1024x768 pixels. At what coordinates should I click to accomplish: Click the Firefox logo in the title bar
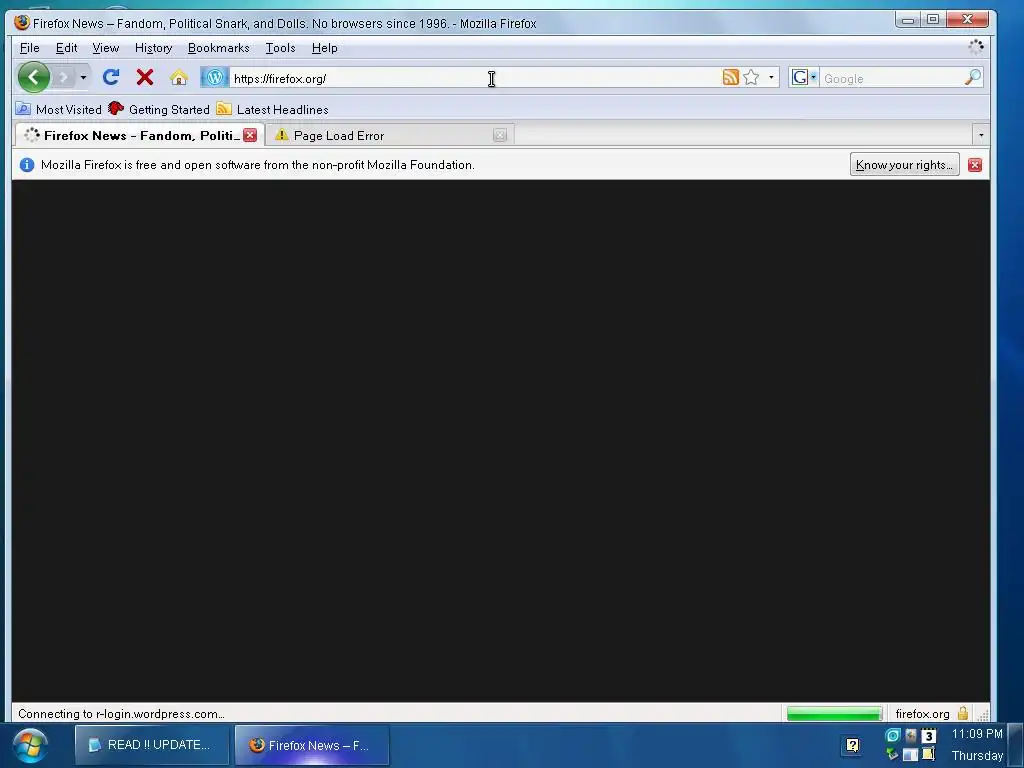click(x=22, y=23)
